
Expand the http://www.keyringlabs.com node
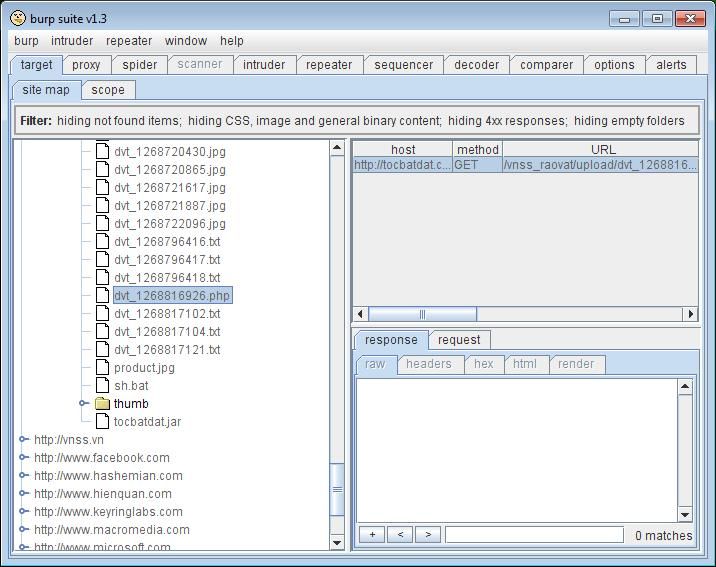click(24, 512)
